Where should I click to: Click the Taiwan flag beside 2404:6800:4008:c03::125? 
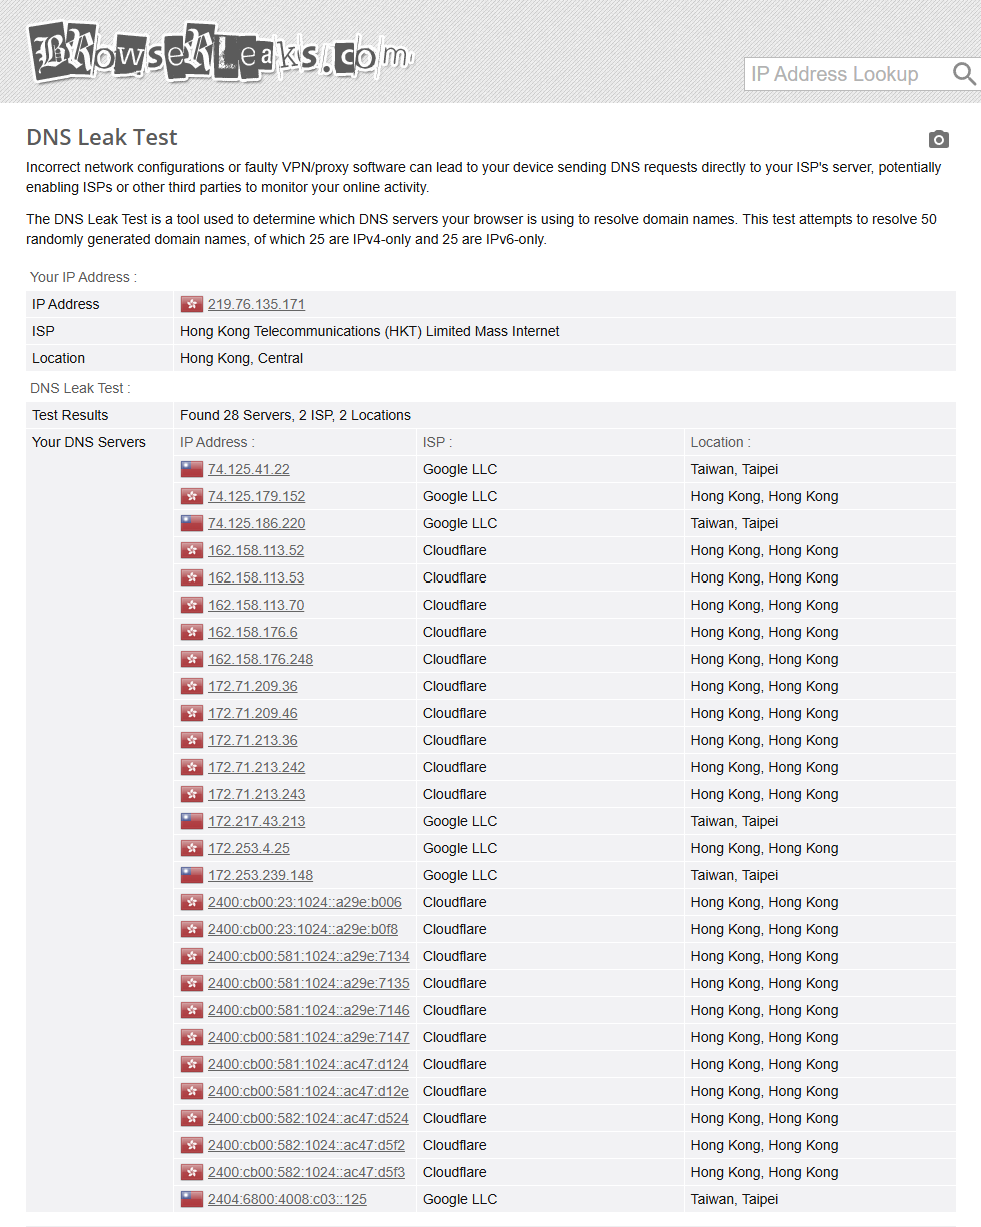[192, 1199]
